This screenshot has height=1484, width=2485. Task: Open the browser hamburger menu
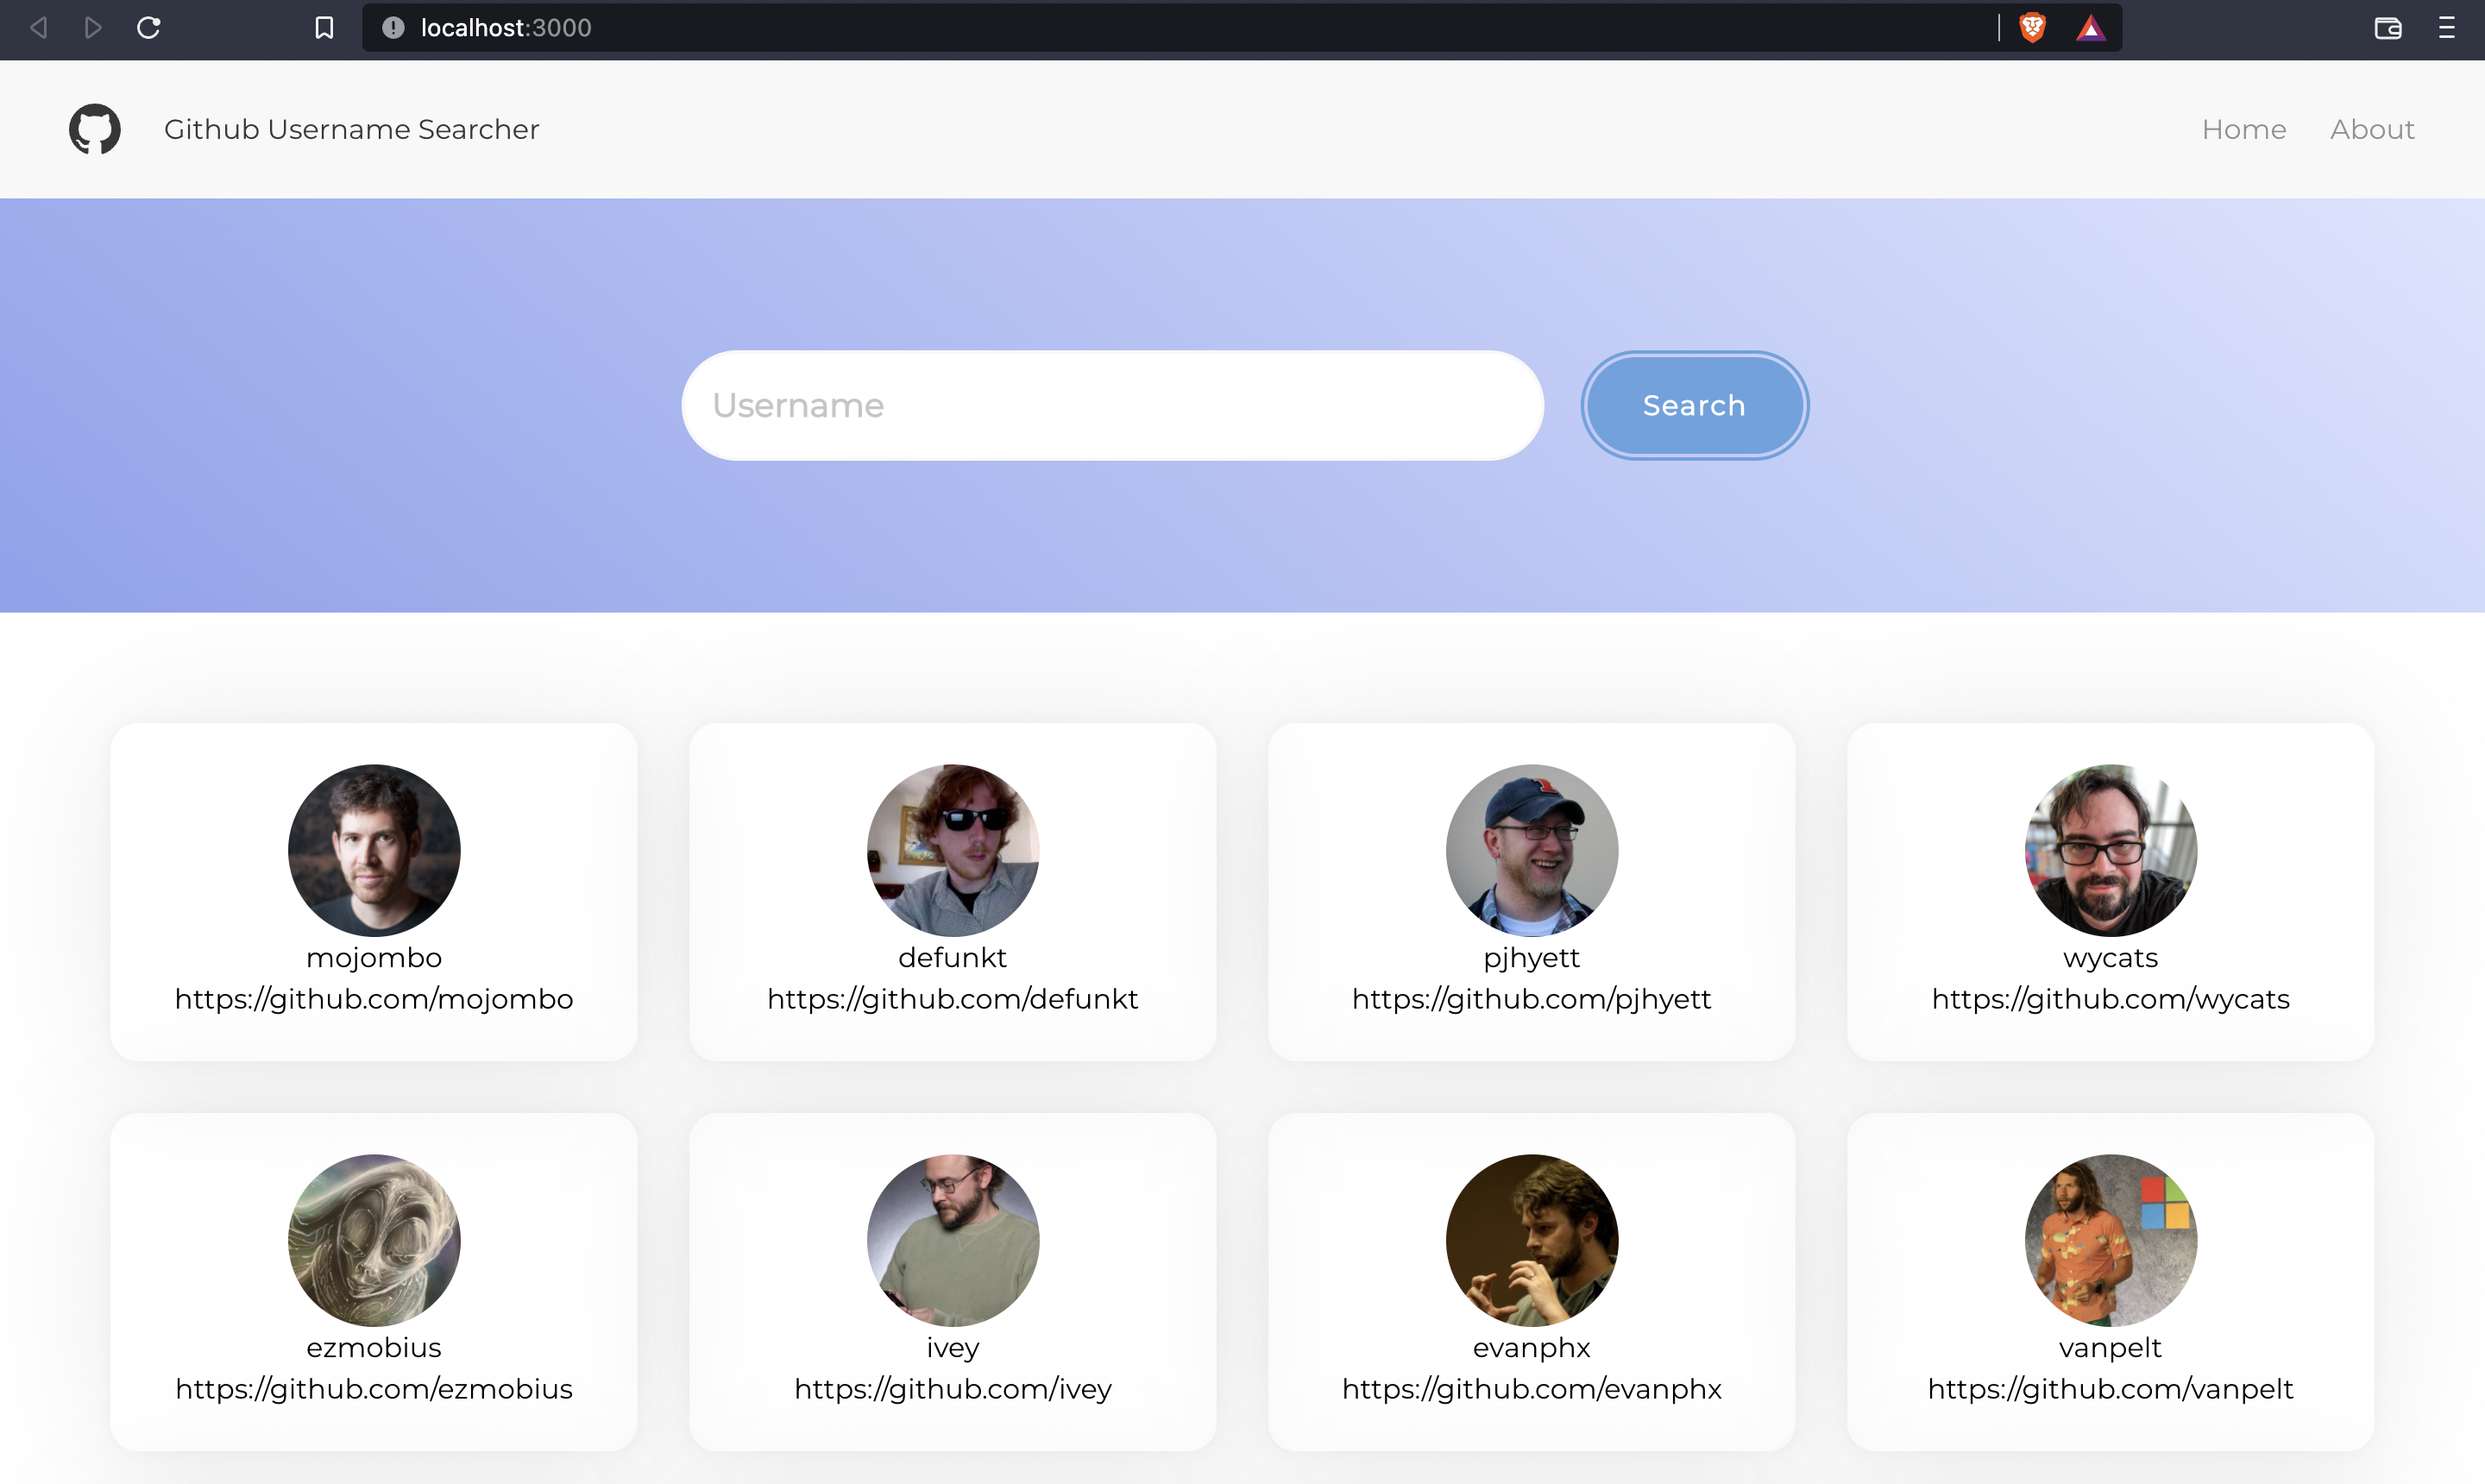2447,28
